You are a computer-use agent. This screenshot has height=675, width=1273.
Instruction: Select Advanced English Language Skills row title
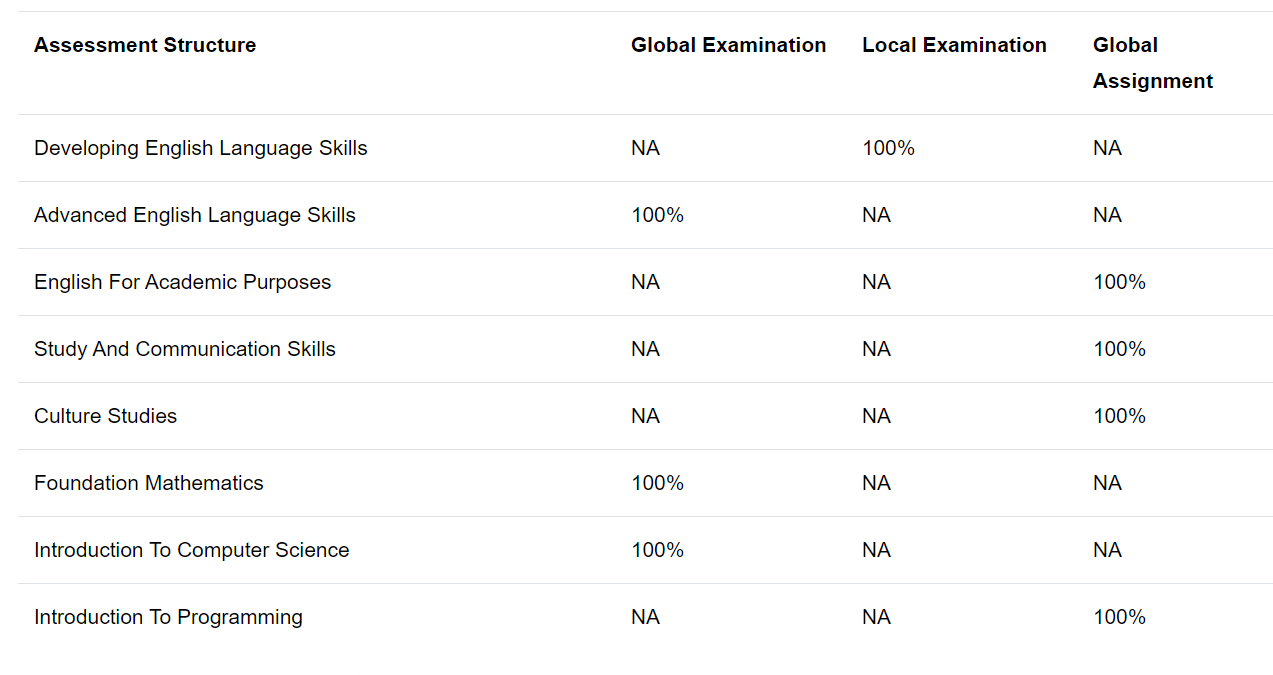point(195,215)
